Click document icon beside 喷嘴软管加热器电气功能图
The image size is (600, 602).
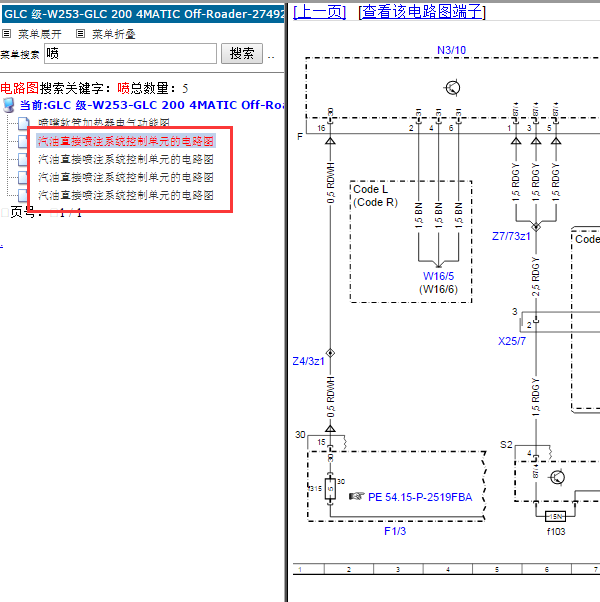(x=23, y=123)
